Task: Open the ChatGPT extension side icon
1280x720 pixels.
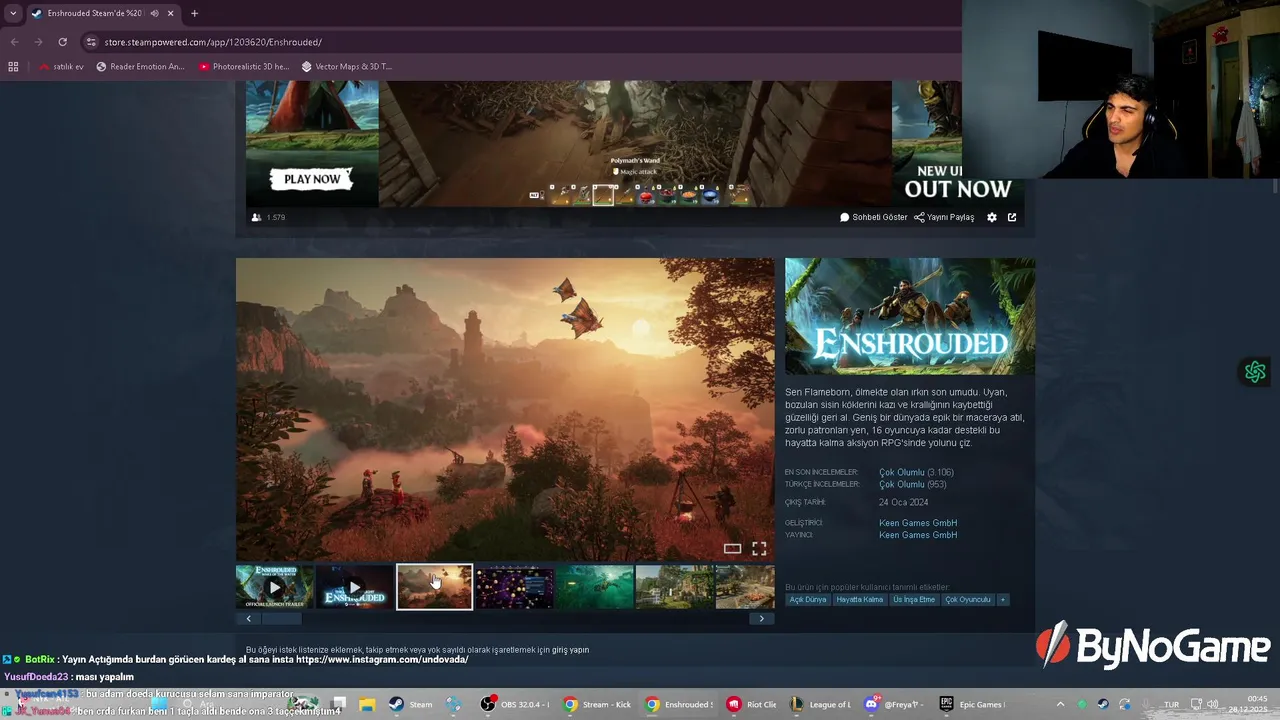Action: [x=1255, y=372]
